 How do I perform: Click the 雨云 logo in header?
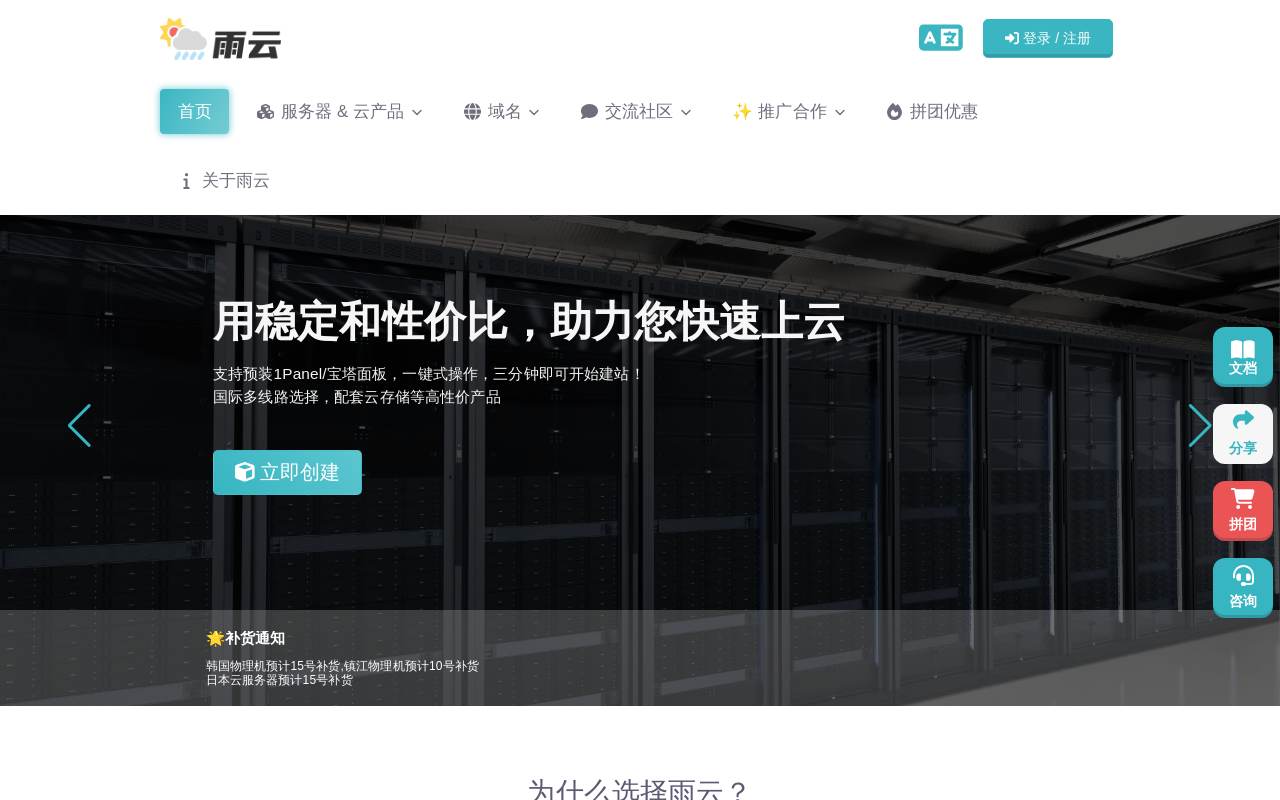pos(220,39)
